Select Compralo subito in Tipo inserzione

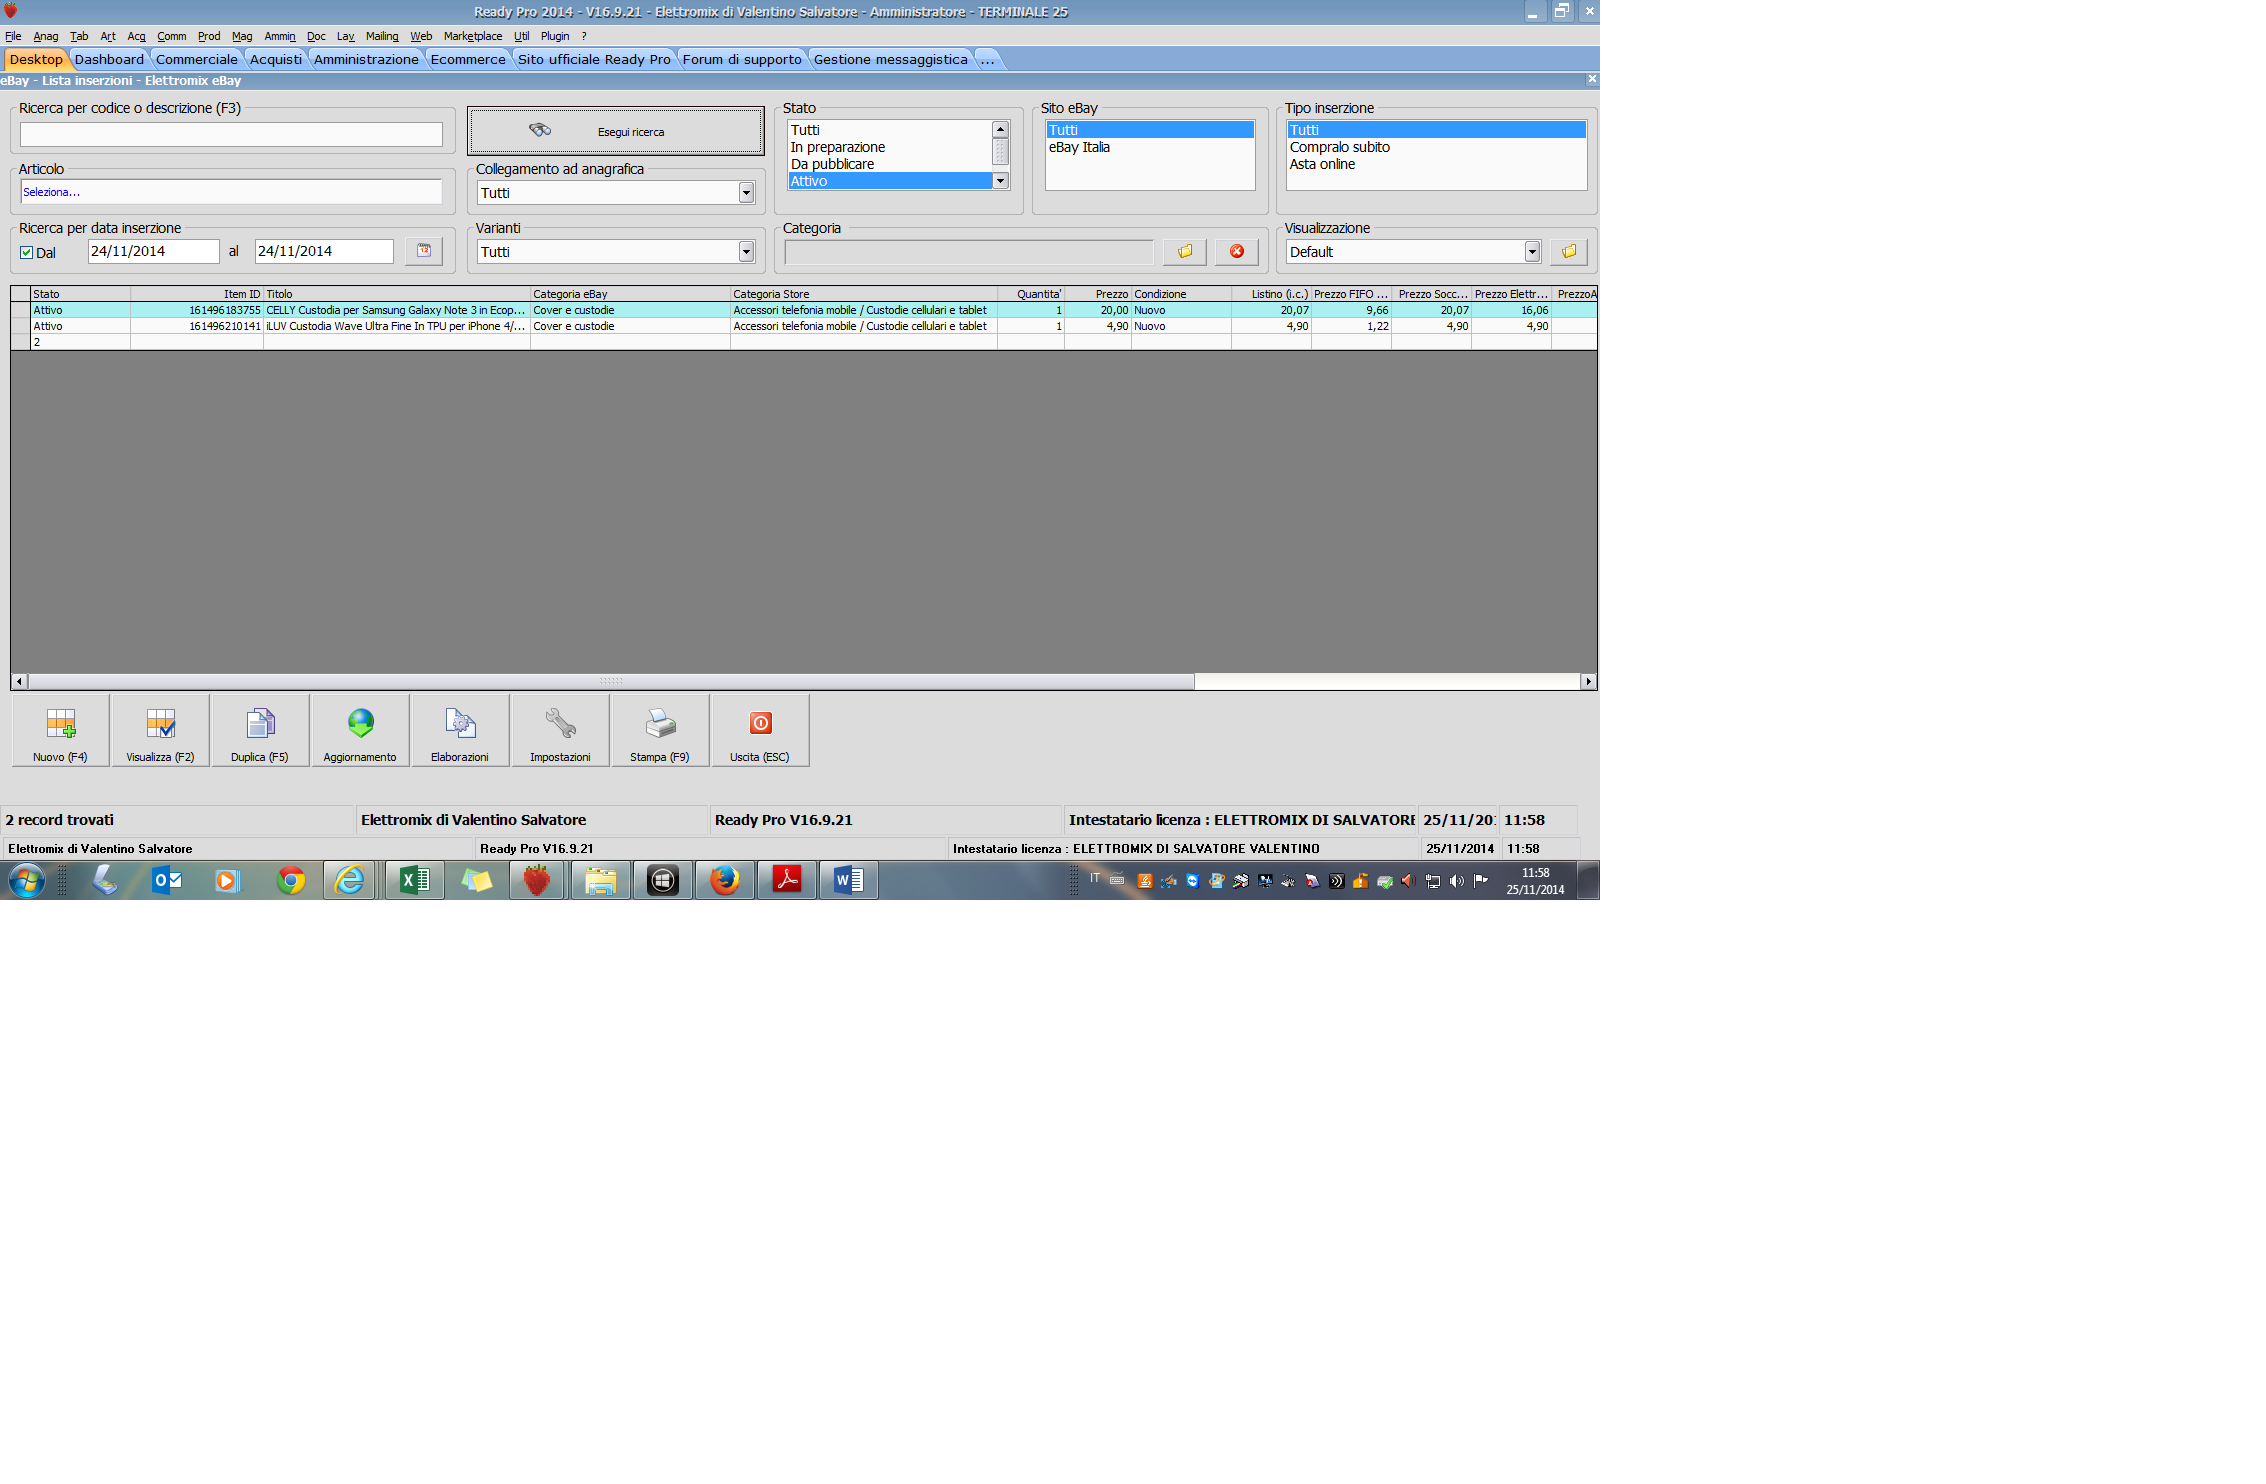point(1339,147)
